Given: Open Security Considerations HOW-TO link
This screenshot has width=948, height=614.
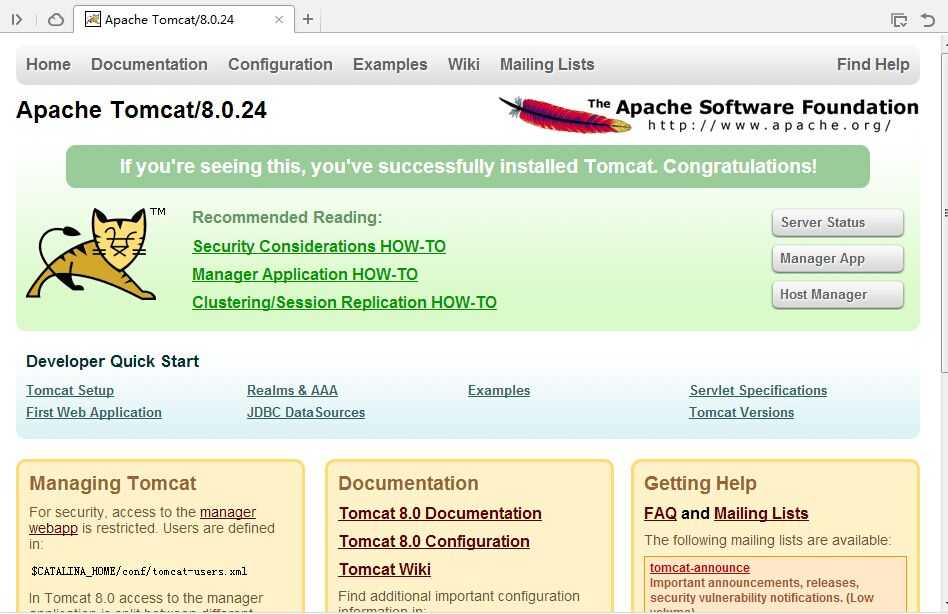Looking at the screenshot, I should (319, 247).
